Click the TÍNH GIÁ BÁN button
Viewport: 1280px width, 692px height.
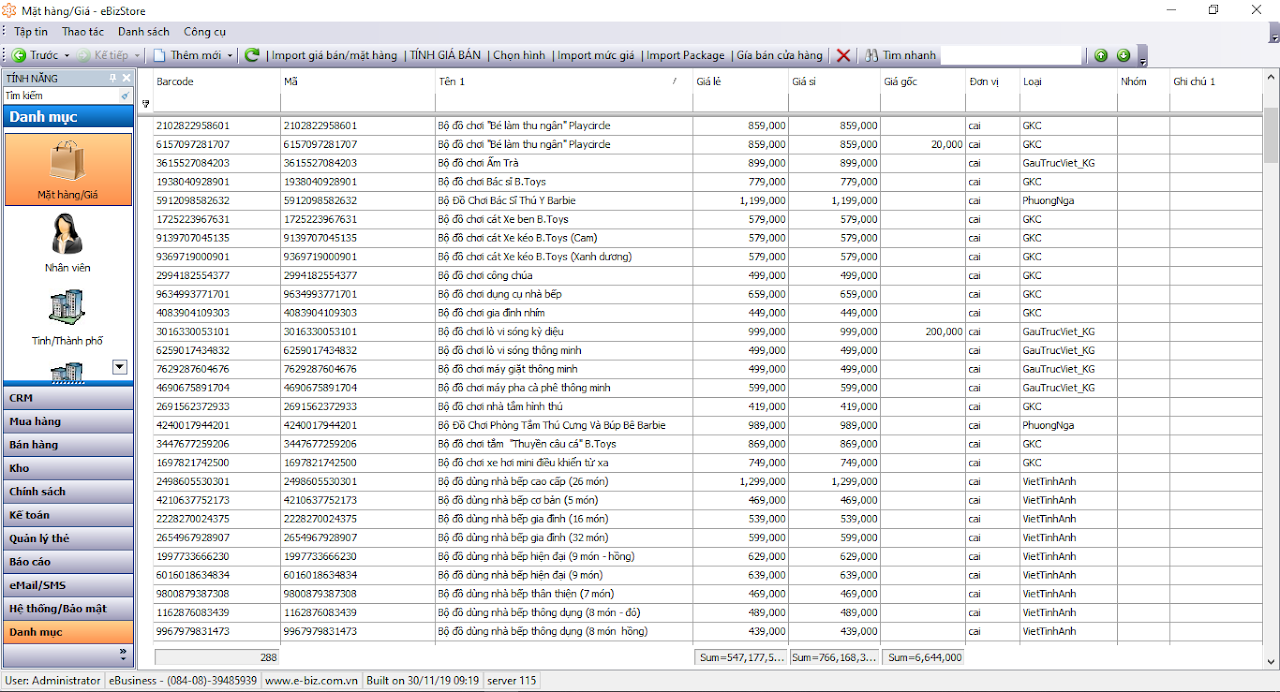pyautogui.click(x=445, y=55)
